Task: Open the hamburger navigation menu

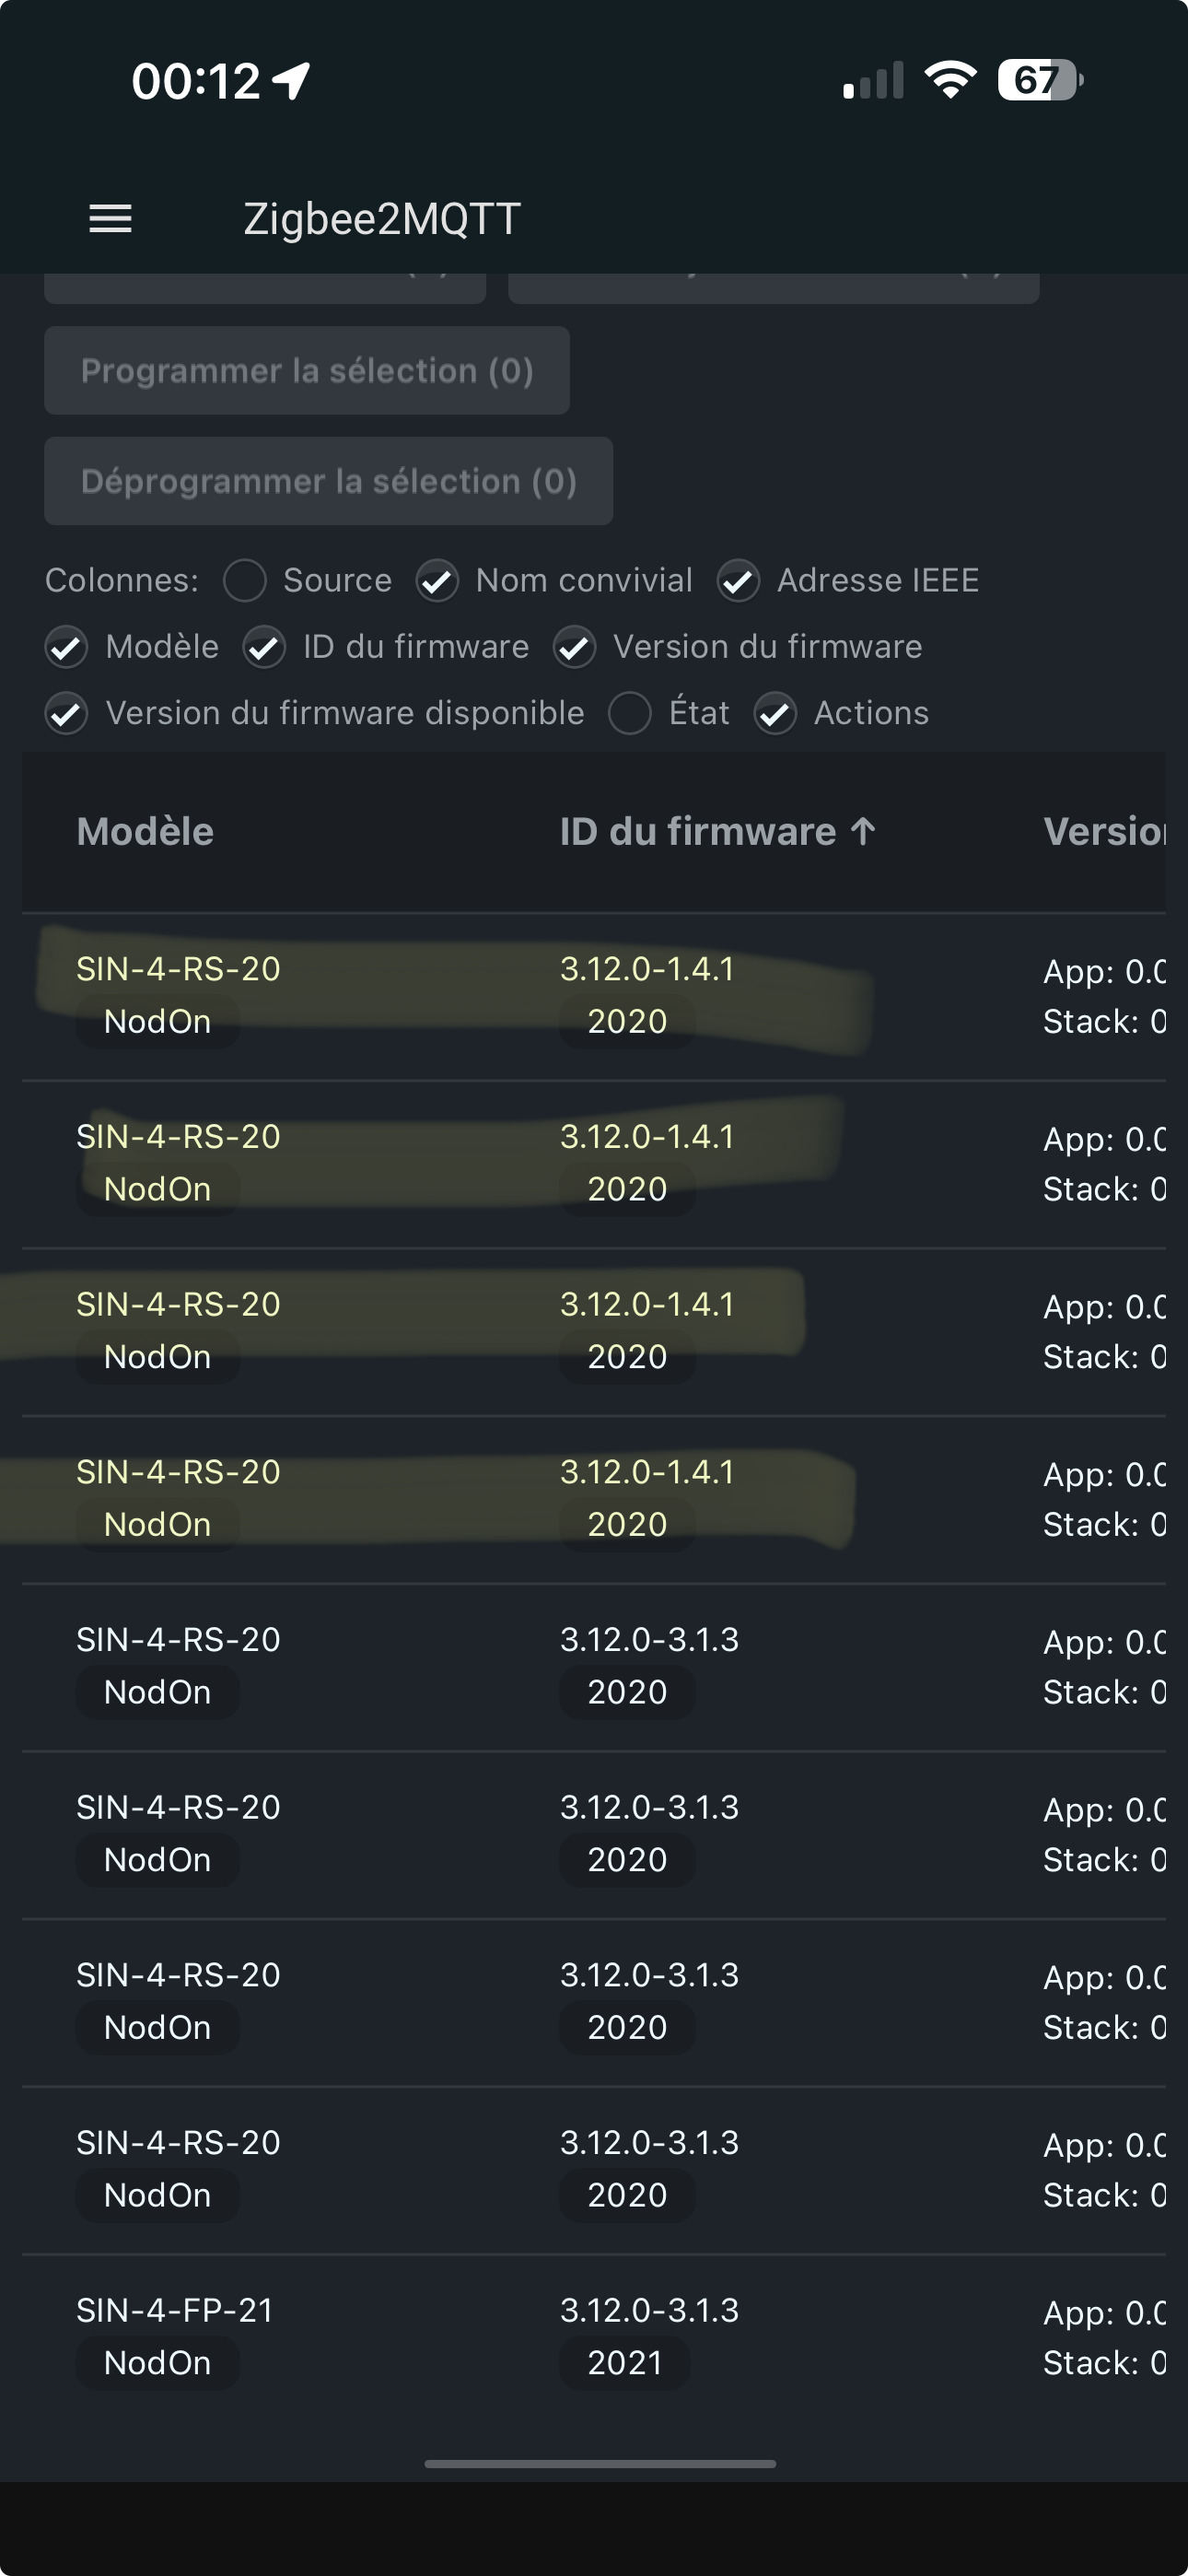Action: pos(110,218)
